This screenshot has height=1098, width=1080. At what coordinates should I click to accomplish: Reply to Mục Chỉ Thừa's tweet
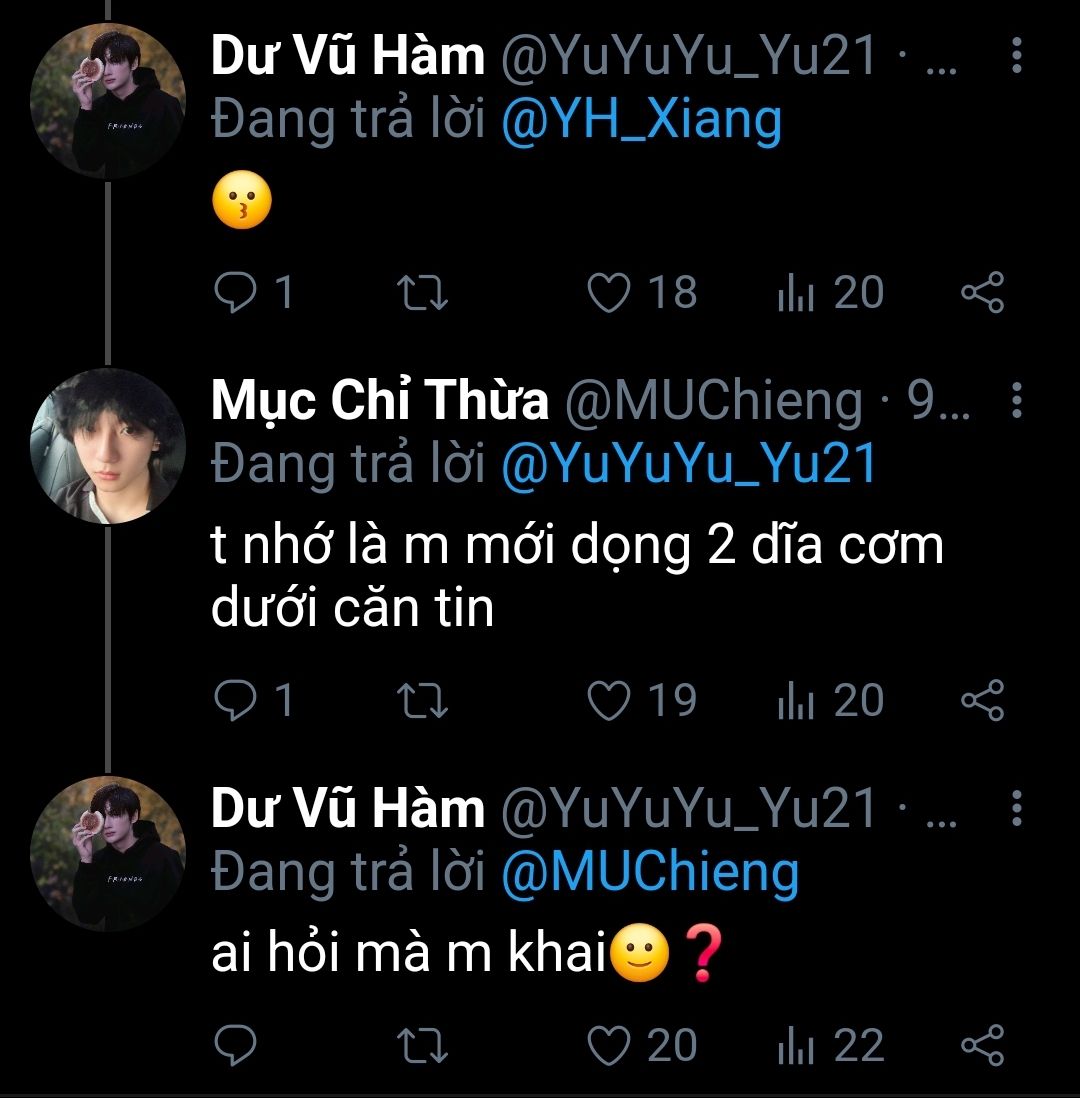coord(236,699)
